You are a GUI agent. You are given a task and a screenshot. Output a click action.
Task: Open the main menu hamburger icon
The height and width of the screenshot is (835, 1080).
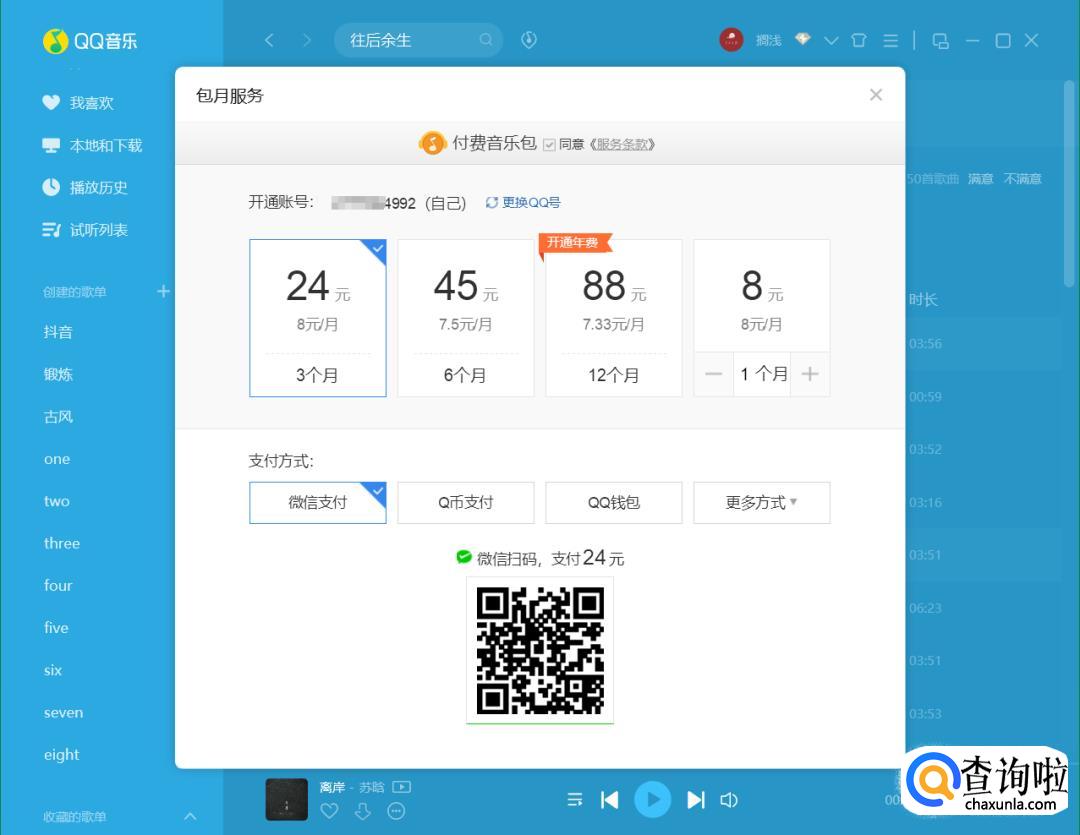tap(891, 41)
